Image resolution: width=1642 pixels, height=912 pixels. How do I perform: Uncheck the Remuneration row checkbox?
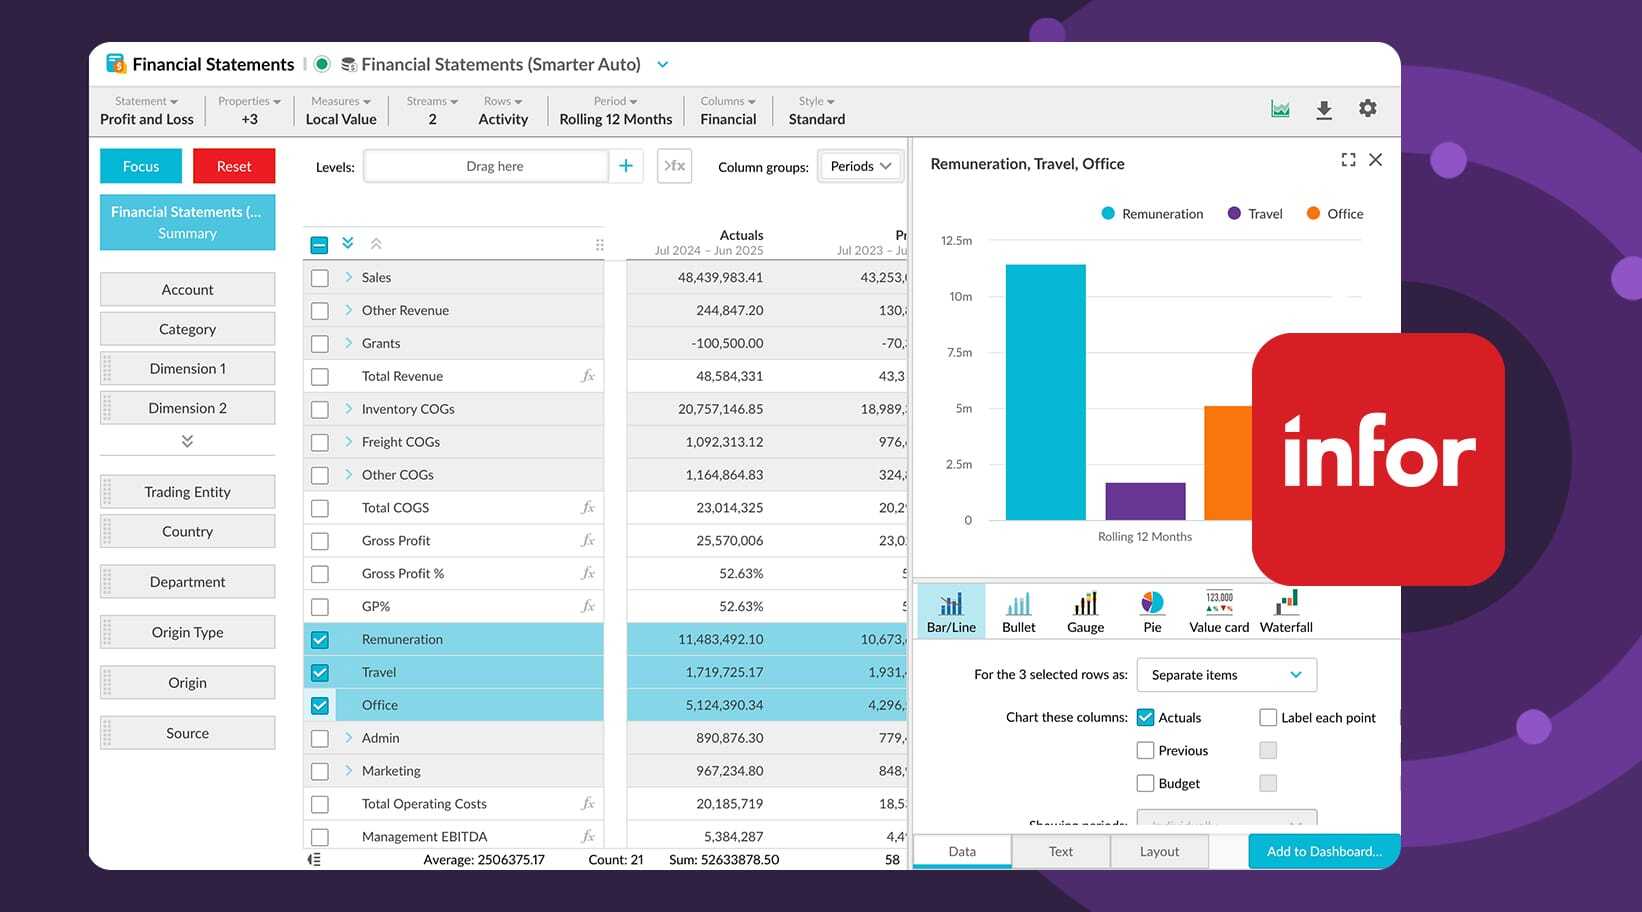(319, 639)
